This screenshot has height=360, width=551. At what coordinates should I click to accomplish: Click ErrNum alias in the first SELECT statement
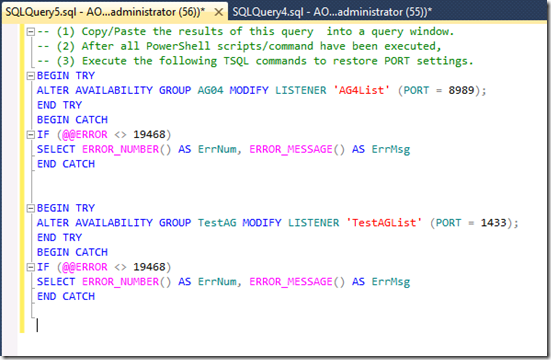[217, 149]
